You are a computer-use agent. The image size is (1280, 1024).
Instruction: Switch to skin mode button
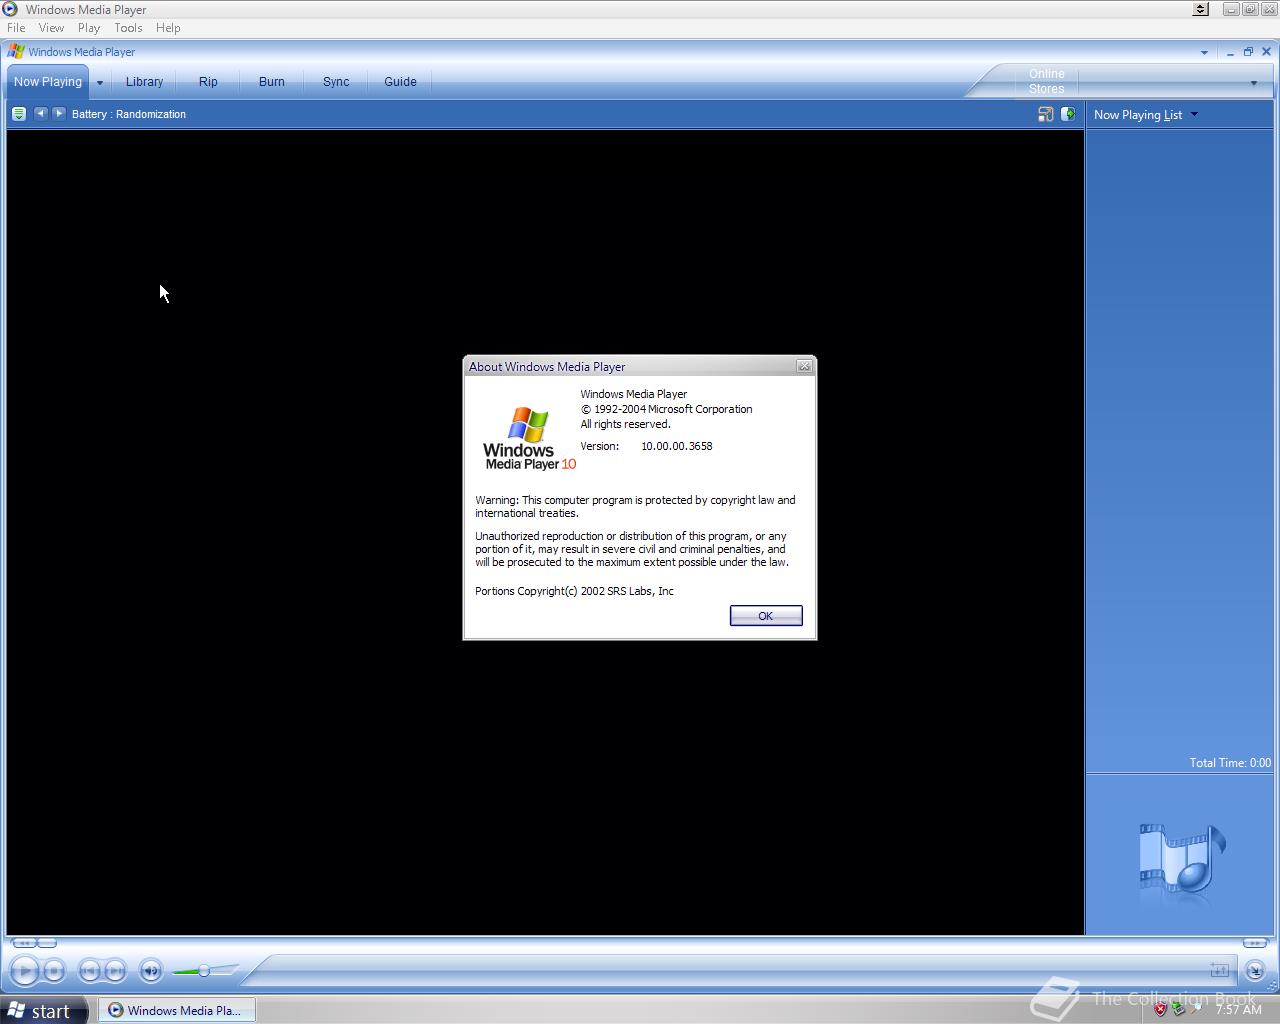click(1254, 970)
